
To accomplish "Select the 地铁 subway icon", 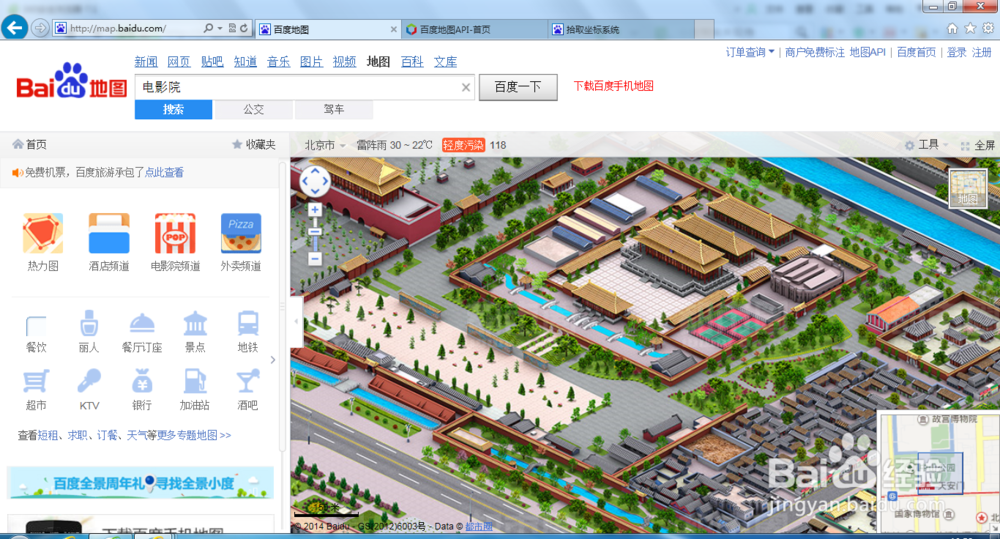I will tap(247, 323).
